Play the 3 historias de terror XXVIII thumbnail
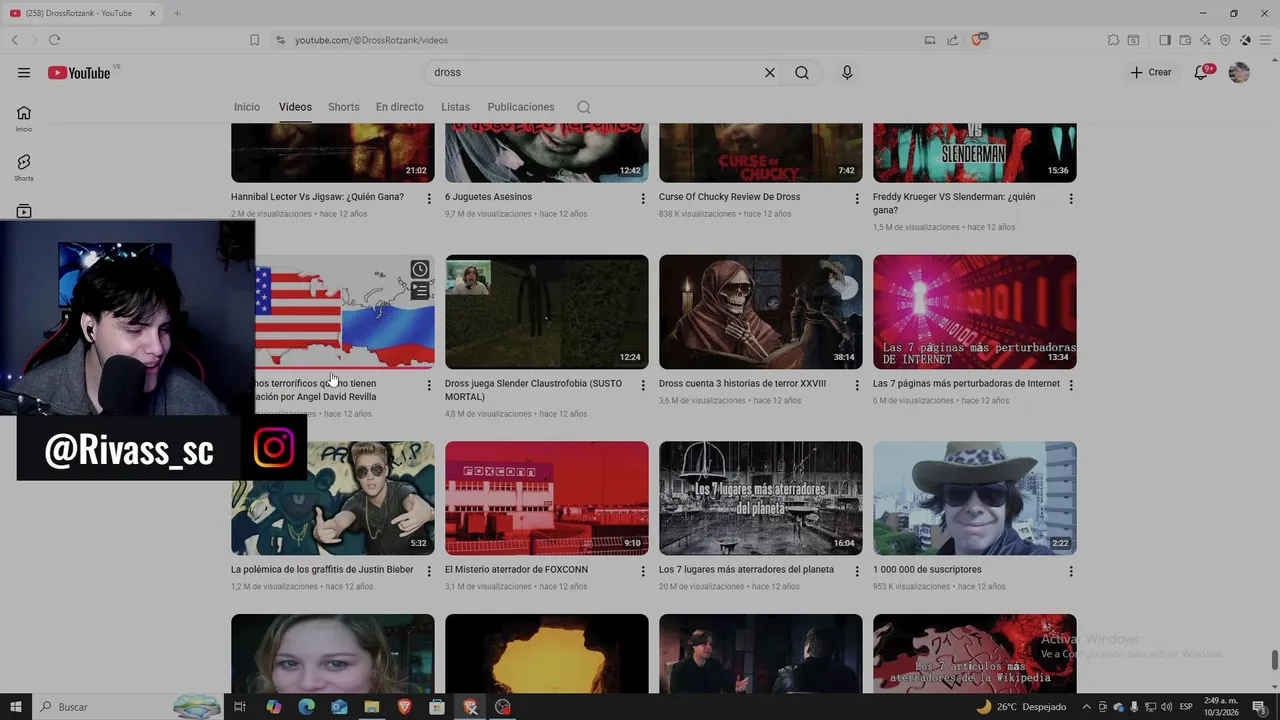The image size is (1280, 720). coord(761,312)
